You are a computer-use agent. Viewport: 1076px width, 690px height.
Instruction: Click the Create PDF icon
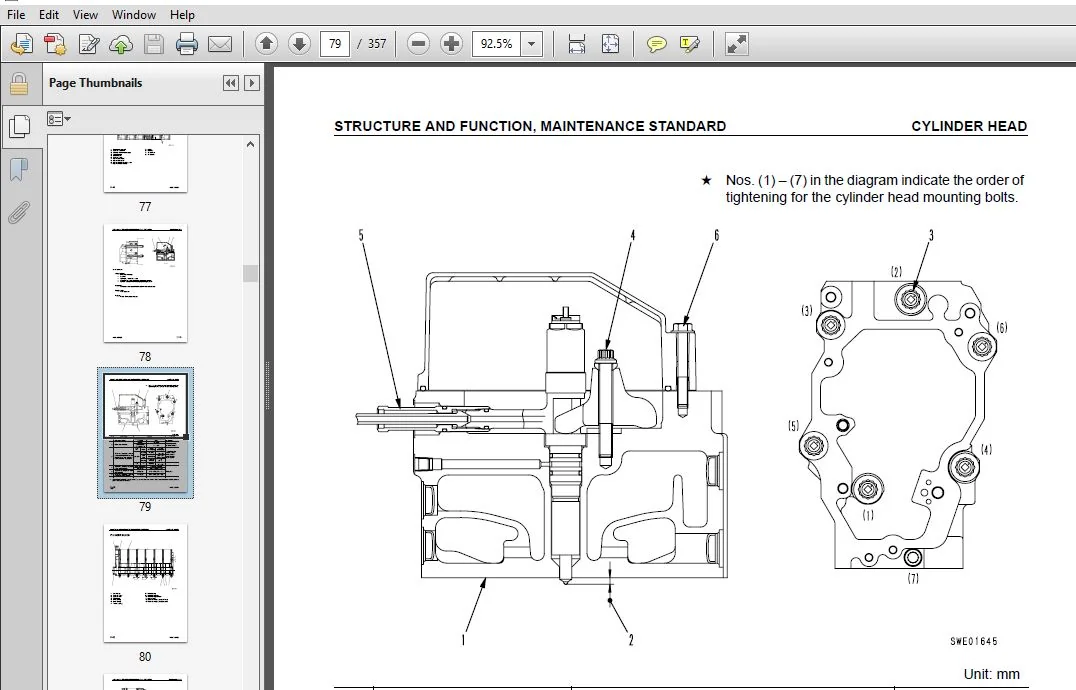pyautogui.click(x=55, y=44)
